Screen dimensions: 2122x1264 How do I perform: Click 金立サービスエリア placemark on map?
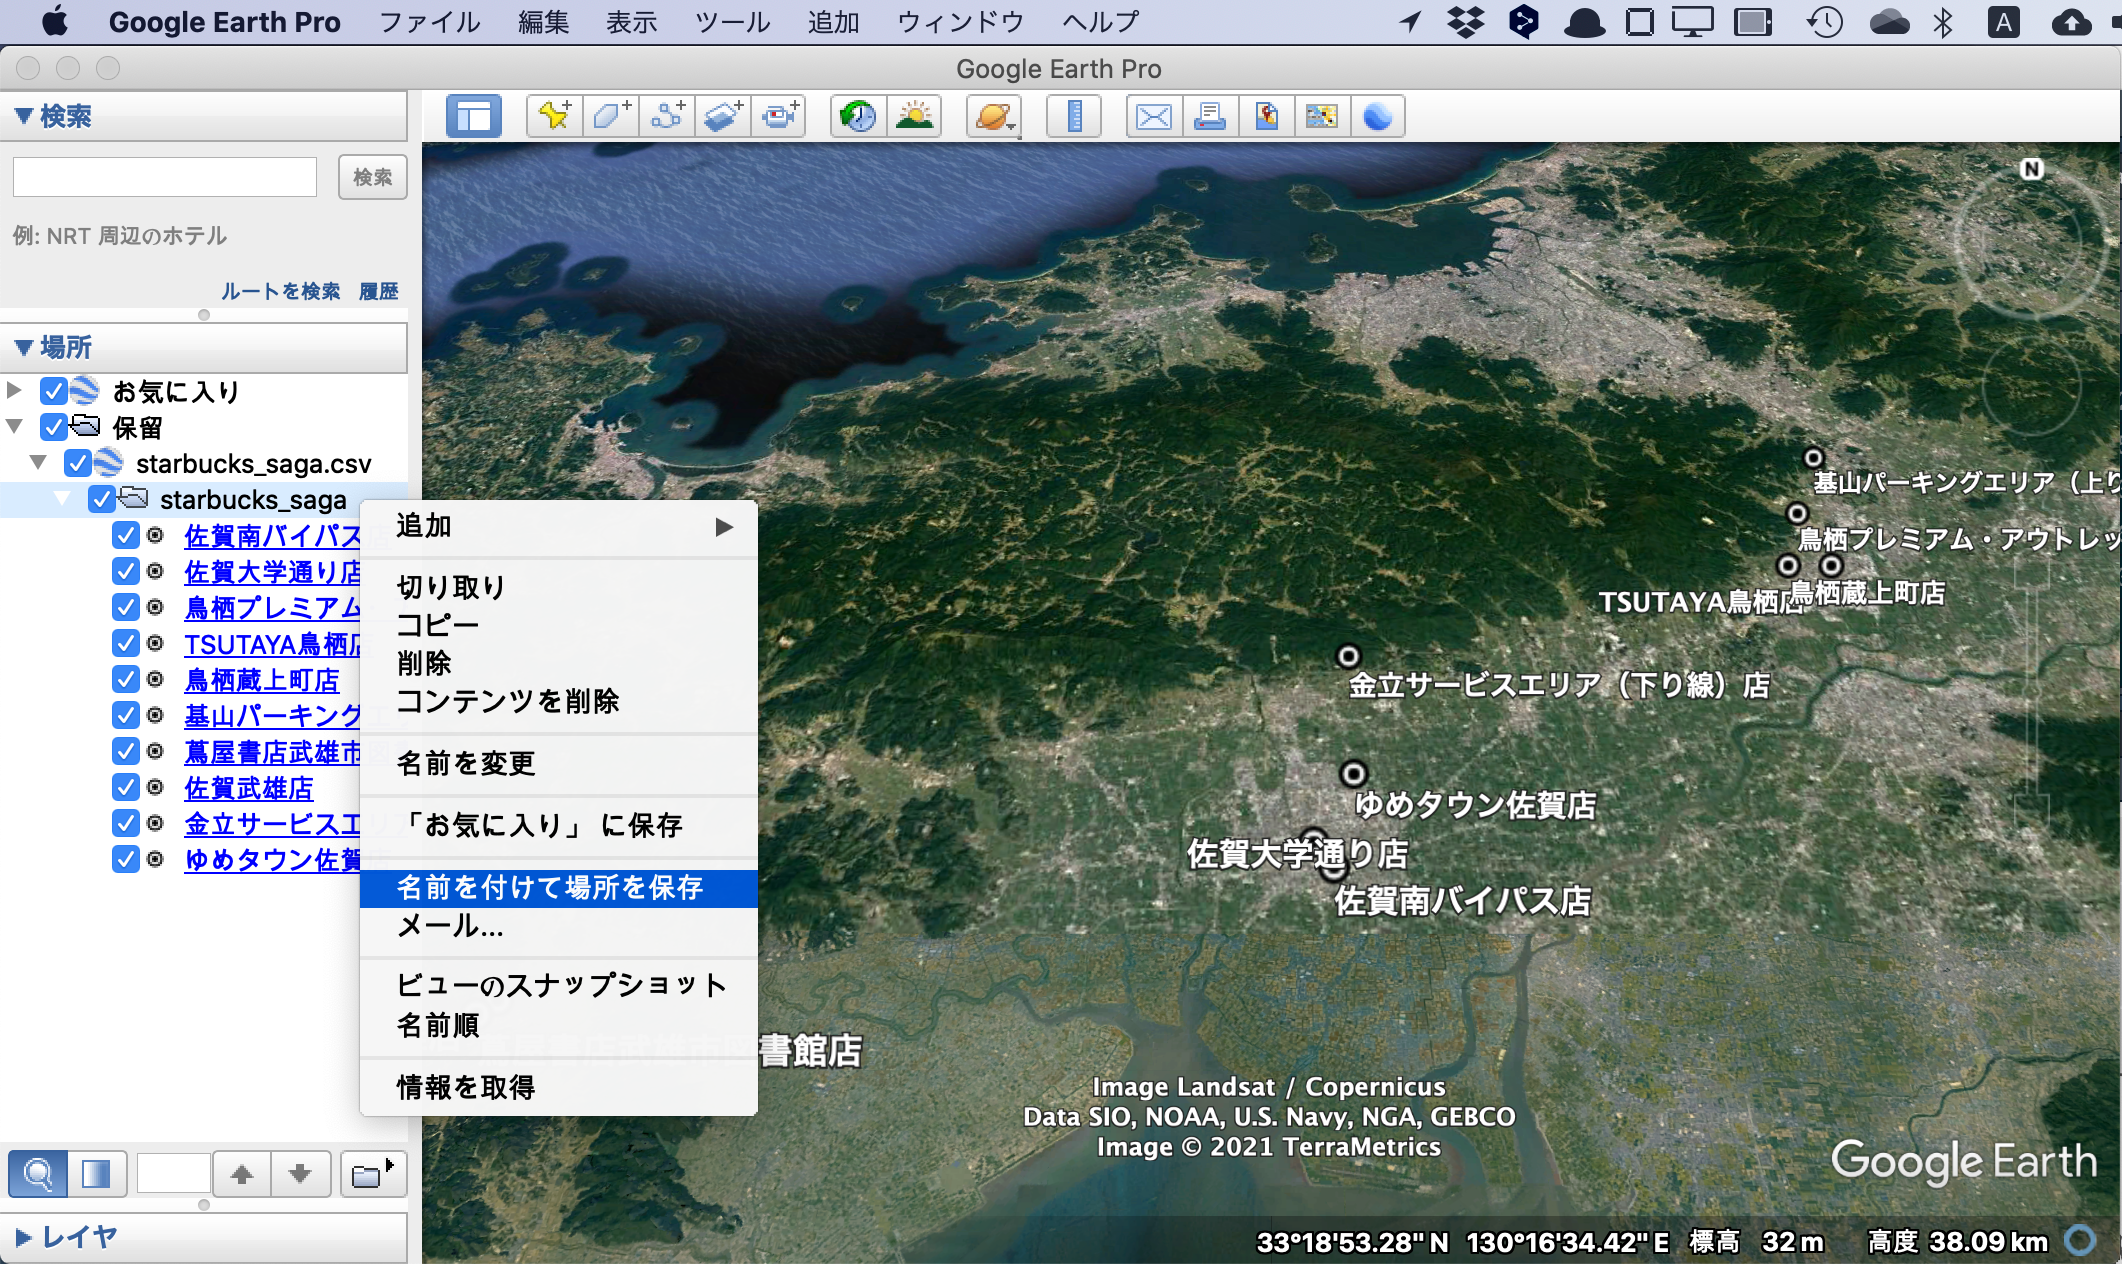point(1348,656)
